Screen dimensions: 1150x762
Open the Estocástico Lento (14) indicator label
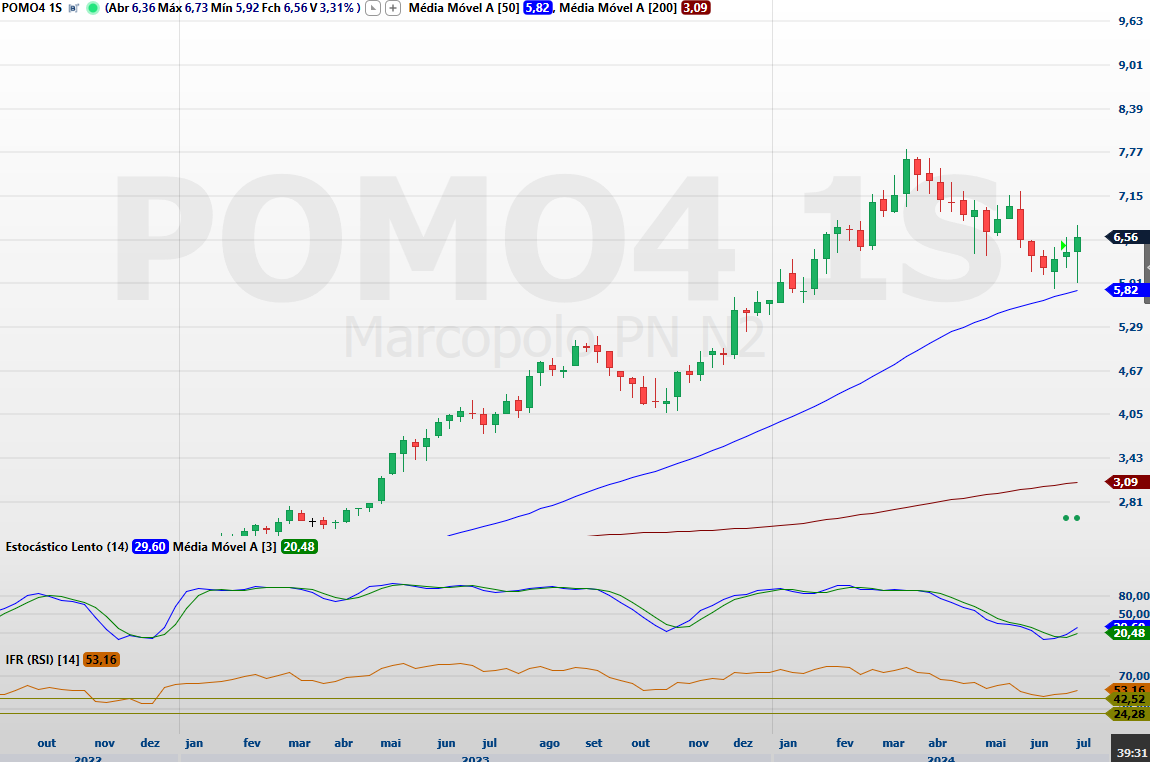tap(66, 547)
